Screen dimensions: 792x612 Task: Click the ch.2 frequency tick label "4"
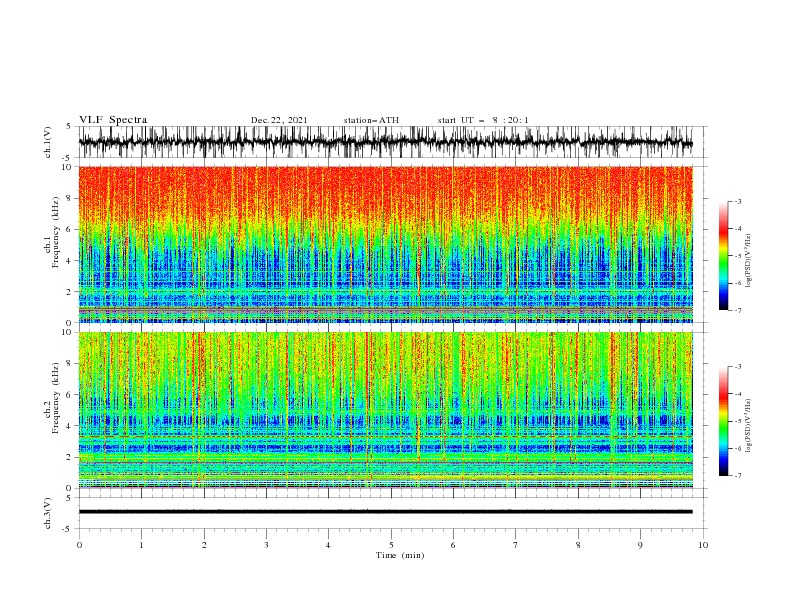pyautogui.click(x=69, y=426)
